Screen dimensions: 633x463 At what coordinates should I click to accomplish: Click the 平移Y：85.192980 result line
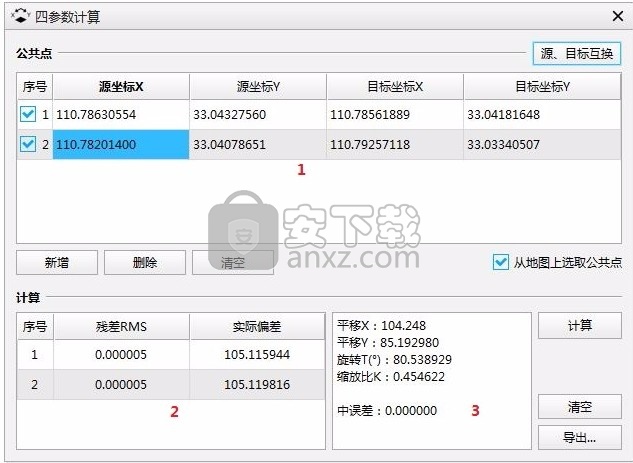coord(388,342)
